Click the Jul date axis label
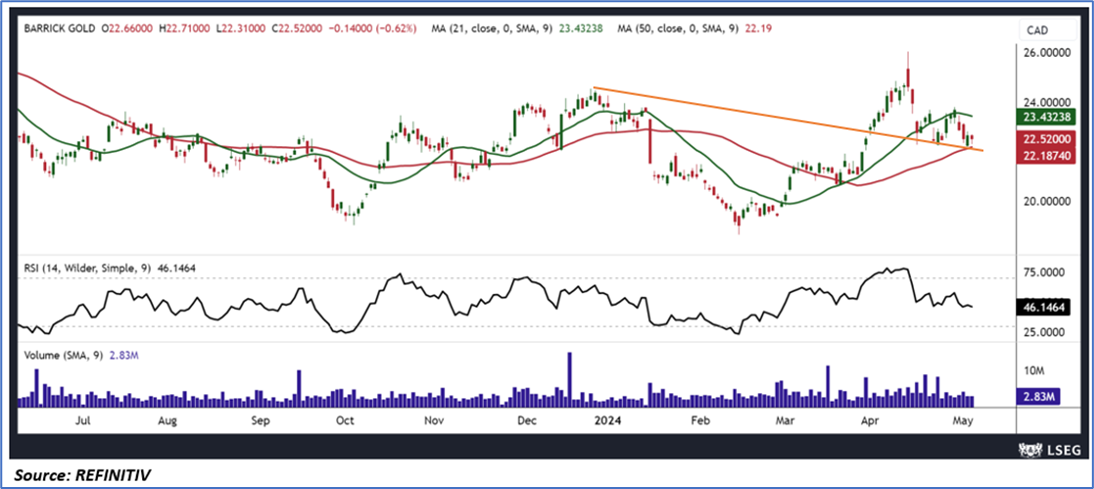The height and width of the screenshot is (489, 1094). pyautogui.click(x=82, y=421)
